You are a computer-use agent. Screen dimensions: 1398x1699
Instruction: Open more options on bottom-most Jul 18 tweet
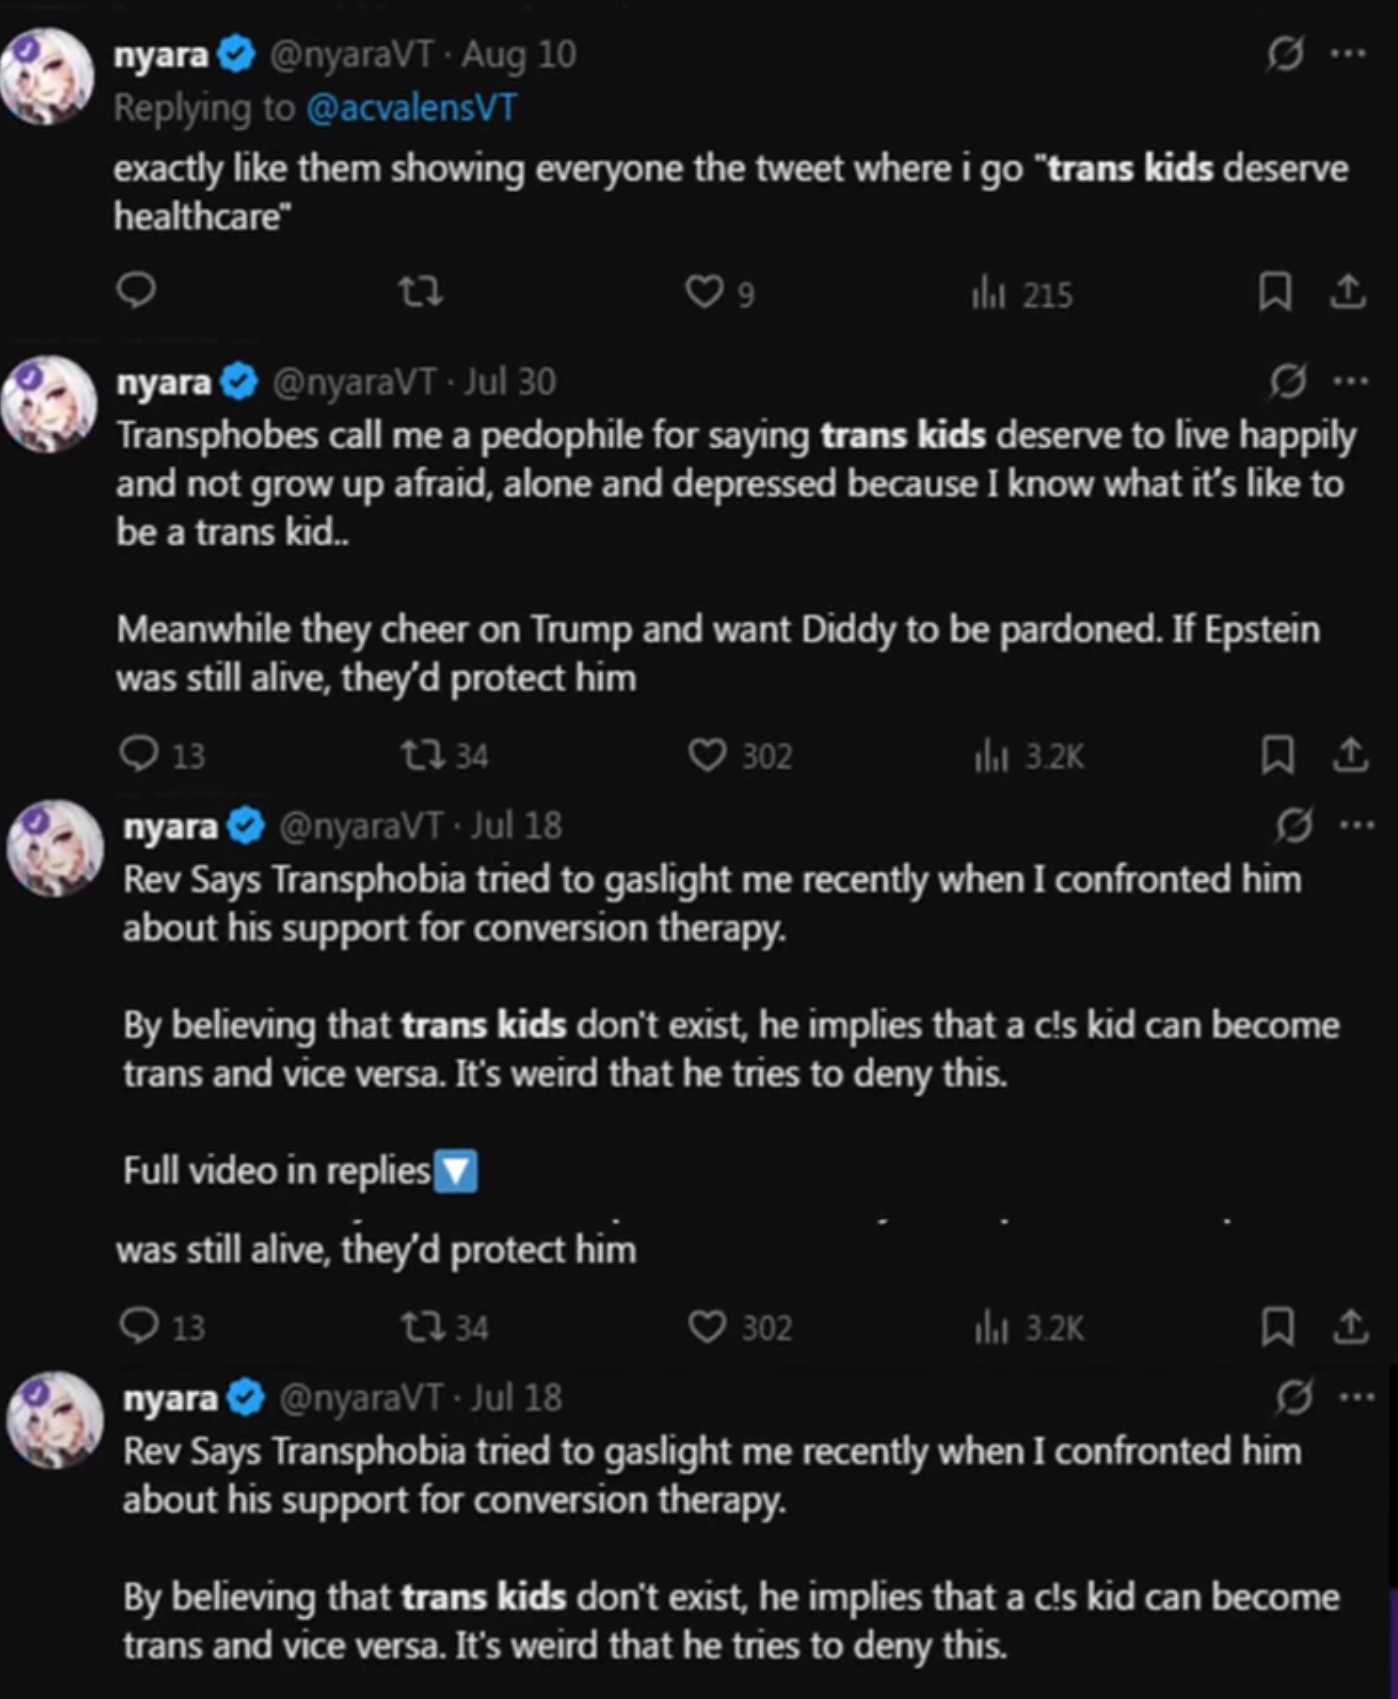tap(1356, 1397)
